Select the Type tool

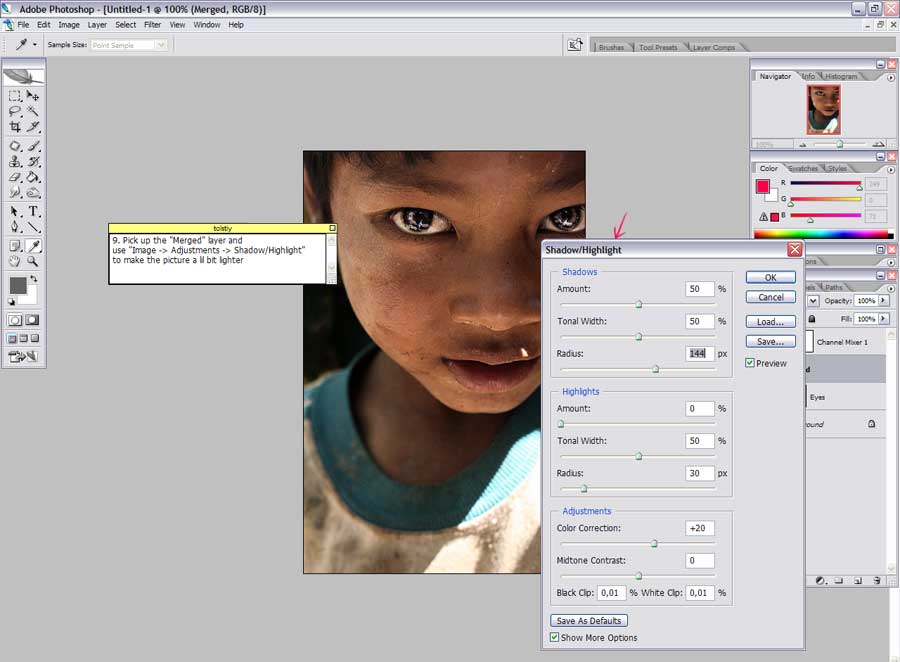pyautogui.click(x=33, y=211)
